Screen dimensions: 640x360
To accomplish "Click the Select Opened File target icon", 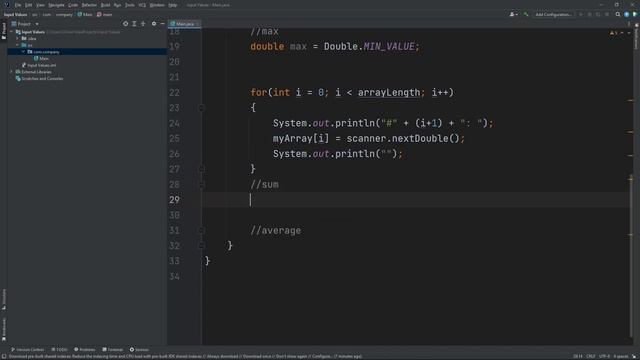I will click(x=125, y=24).
